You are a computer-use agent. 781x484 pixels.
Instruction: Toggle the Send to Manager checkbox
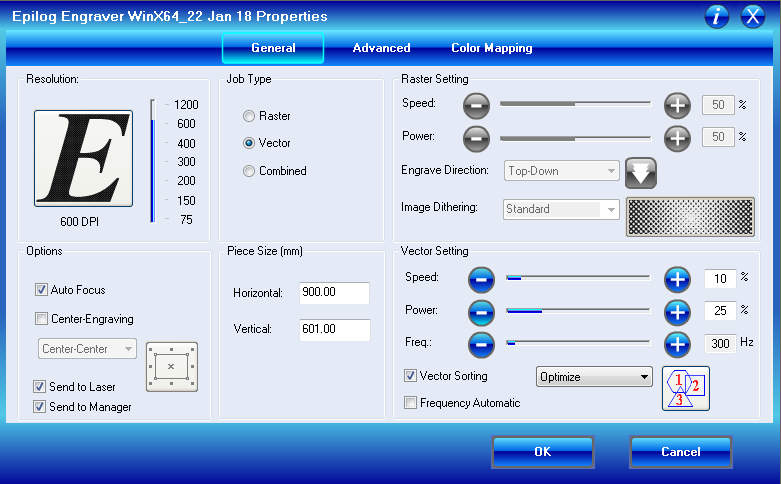click(39, 407)
